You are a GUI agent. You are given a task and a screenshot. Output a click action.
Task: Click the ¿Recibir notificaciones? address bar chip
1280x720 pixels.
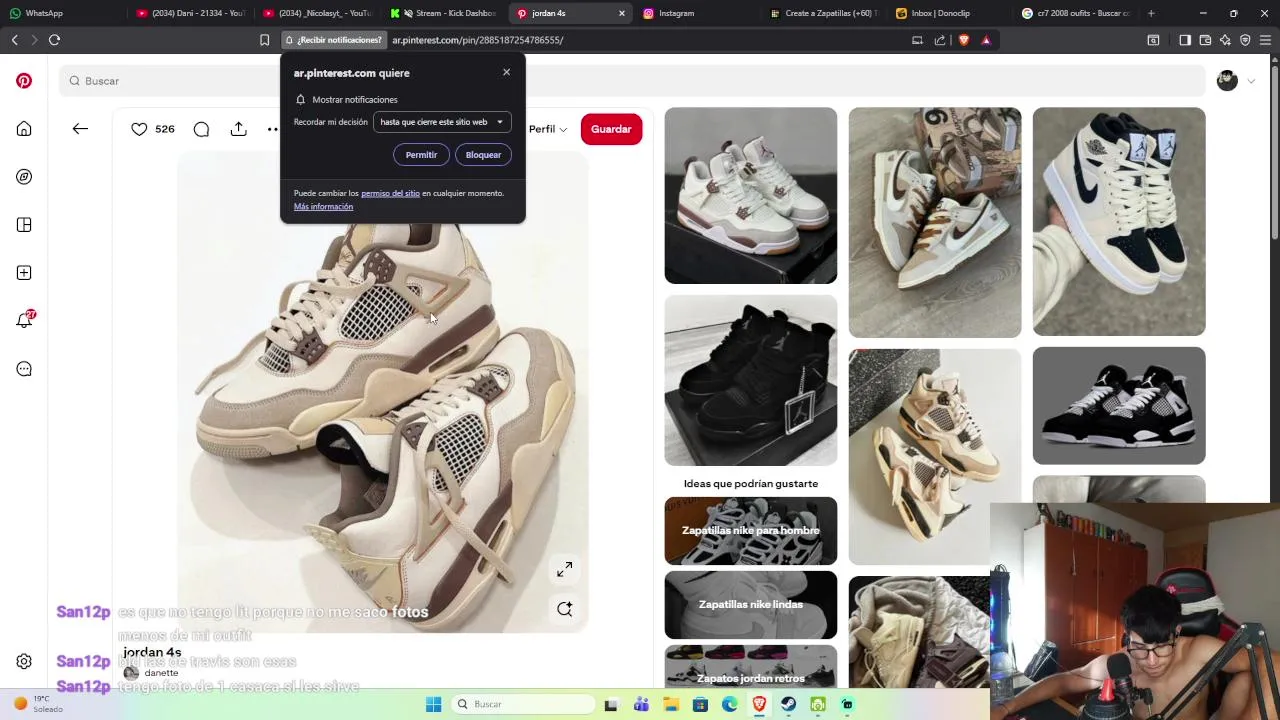[333, 40]
